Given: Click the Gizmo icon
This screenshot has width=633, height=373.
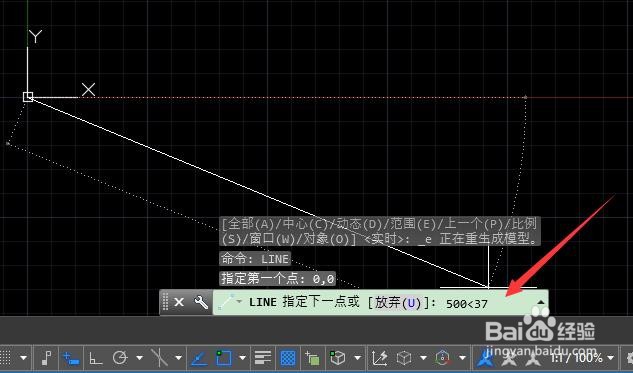Looking at the screenshot, I should click(442, 358).
